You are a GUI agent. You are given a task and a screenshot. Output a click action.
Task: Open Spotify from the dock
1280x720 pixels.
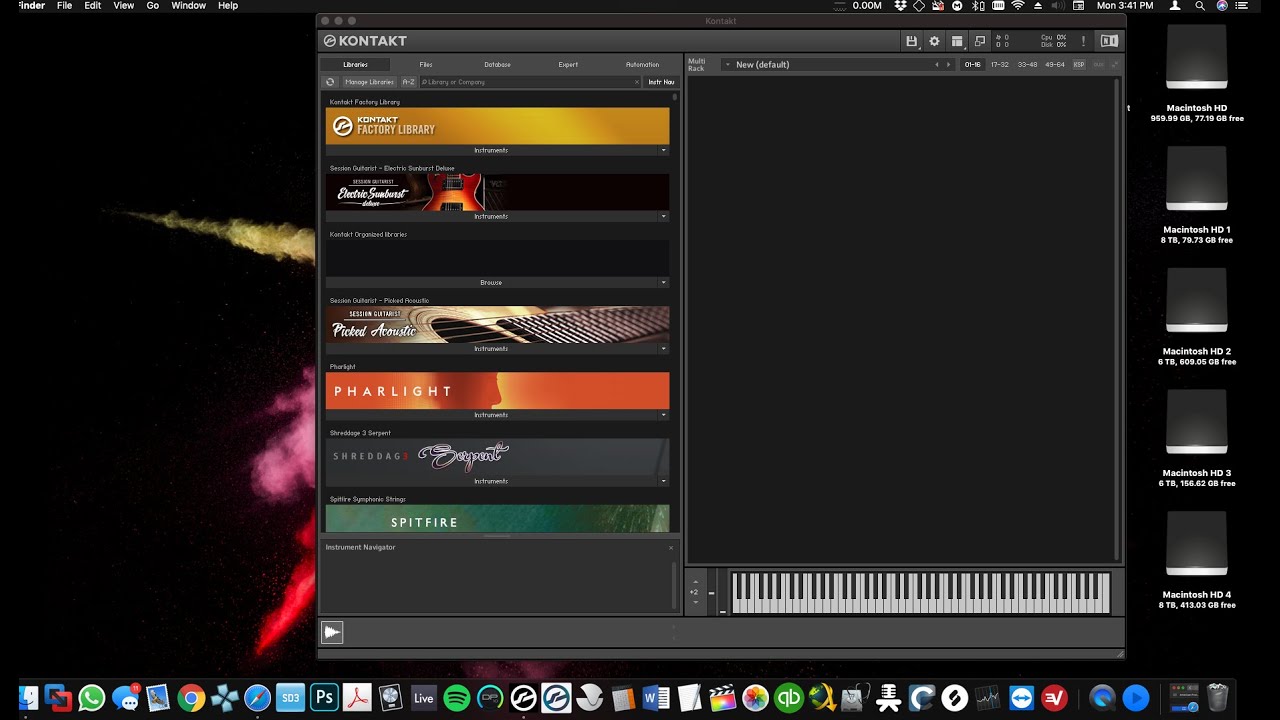[x=456, y=697]
